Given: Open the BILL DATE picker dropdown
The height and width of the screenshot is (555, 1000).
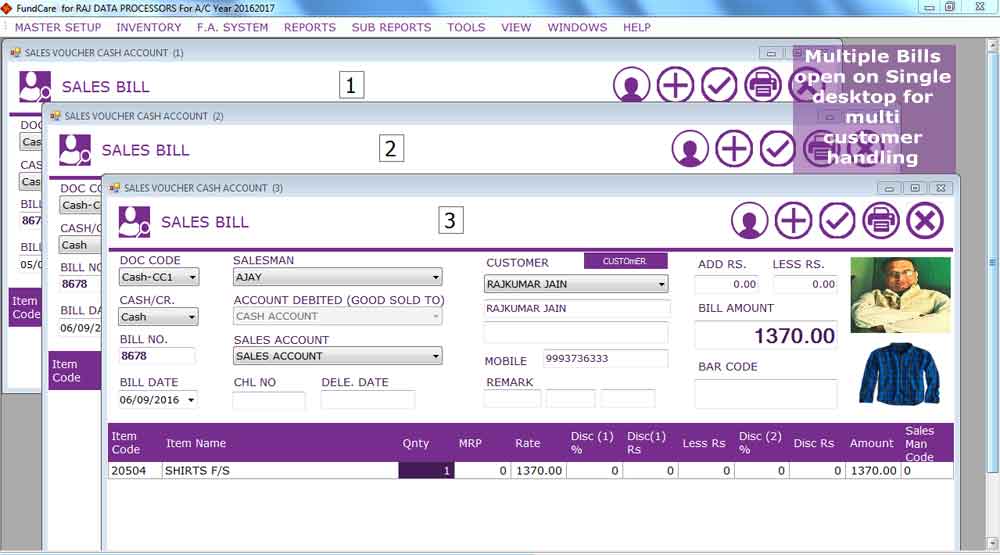Looking at the screenshot, I should coord(191,400).
